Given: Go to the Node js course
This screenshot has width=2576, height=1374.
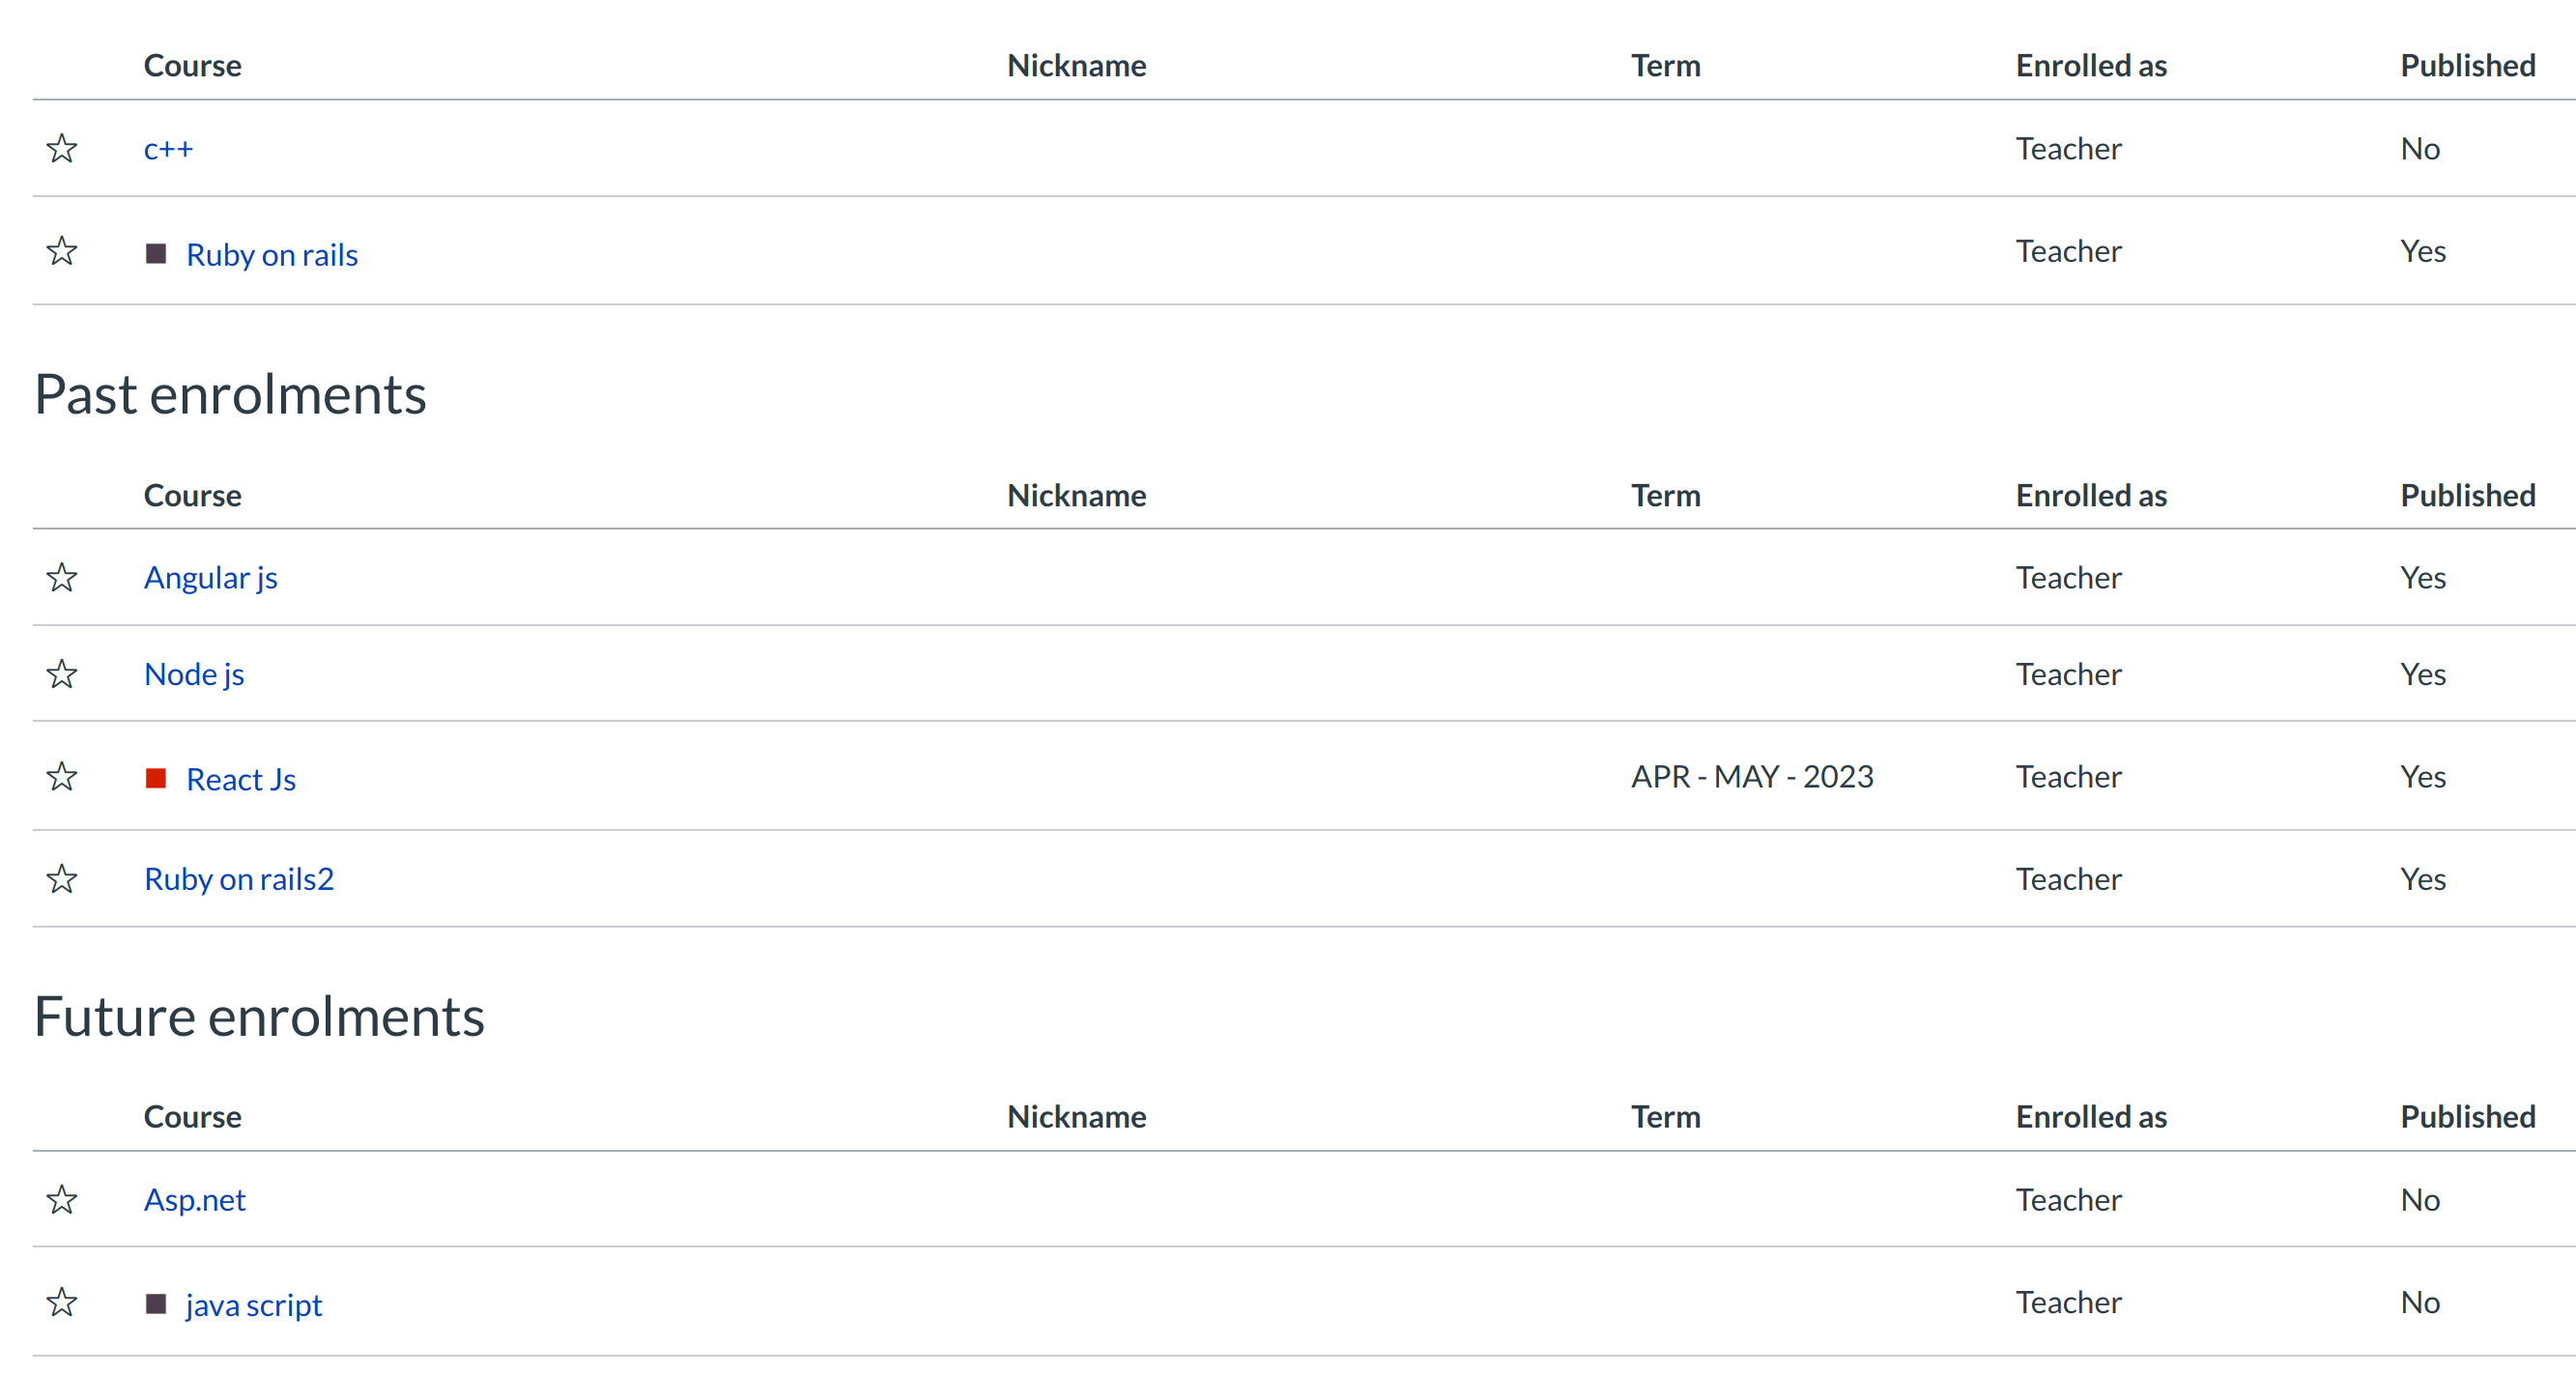Looking at the screenshot, I should point(194,674).
